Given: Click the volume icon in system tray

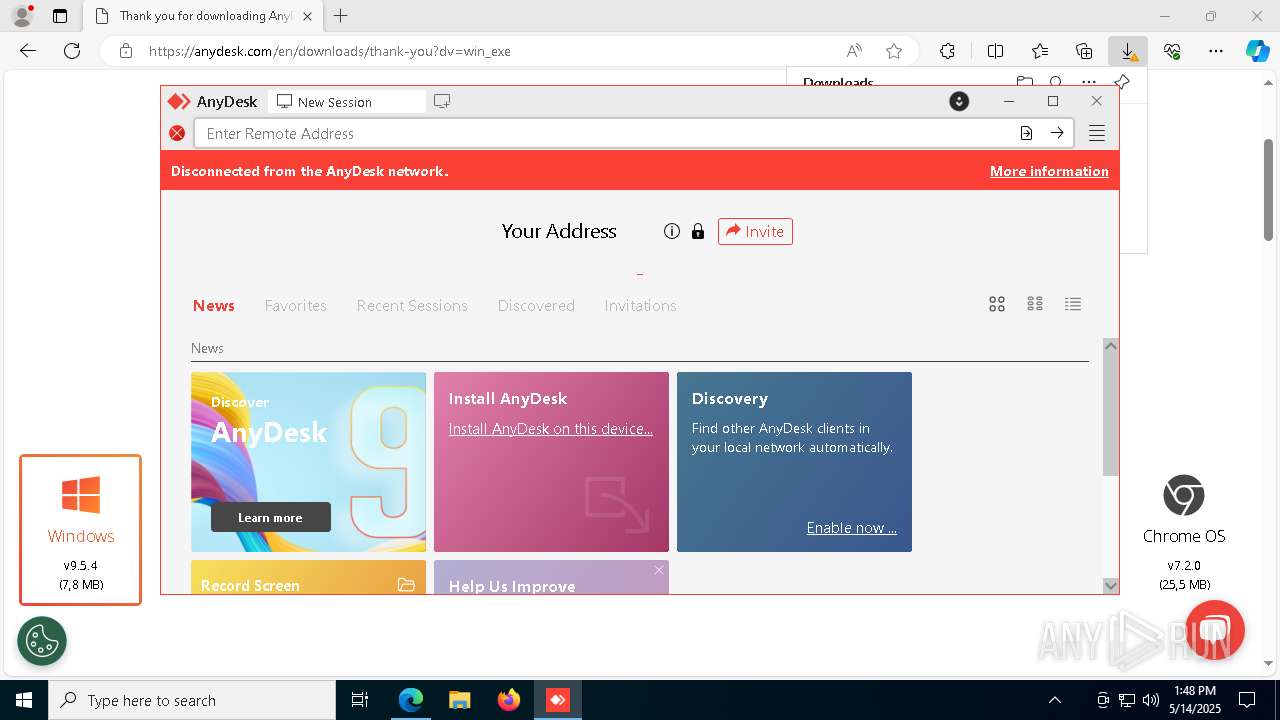Looking at the screenshot, I should point(1151,700).
